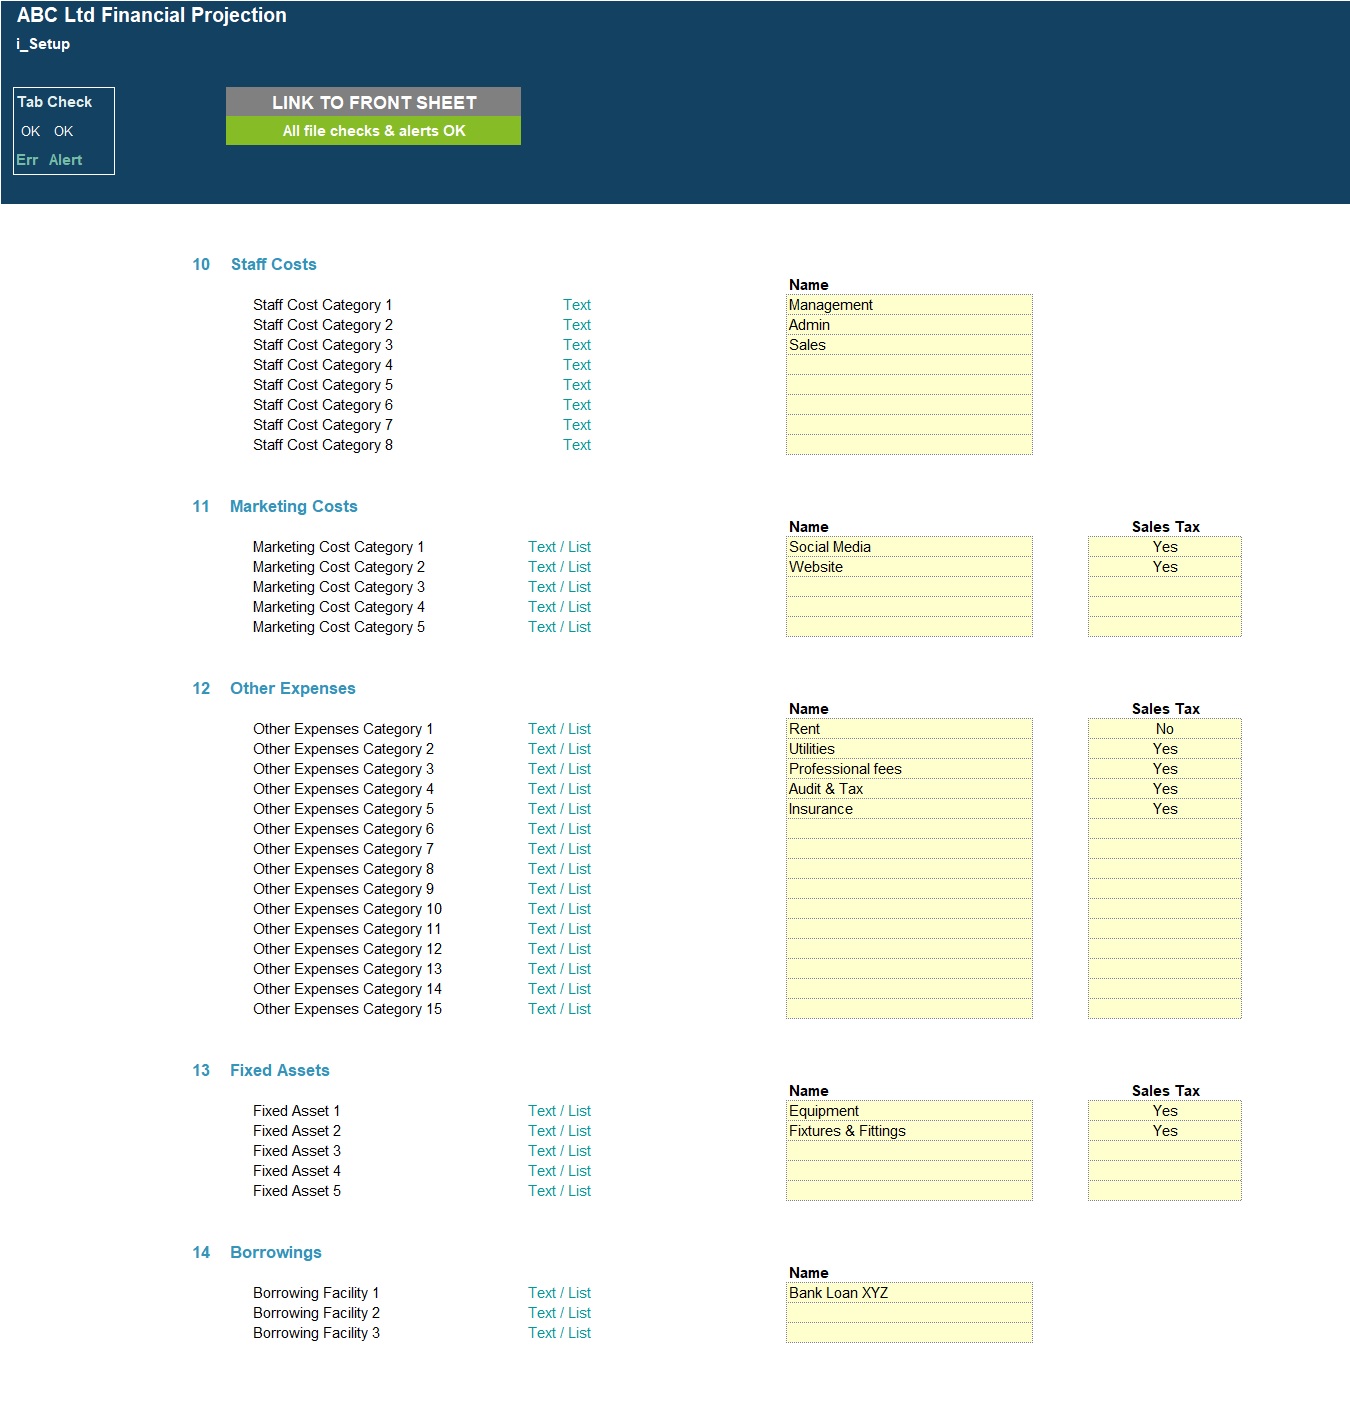Open Sales Tax cell for Marketing Cost Category 5
1350x1406 pixels.
click(1165, 627)
